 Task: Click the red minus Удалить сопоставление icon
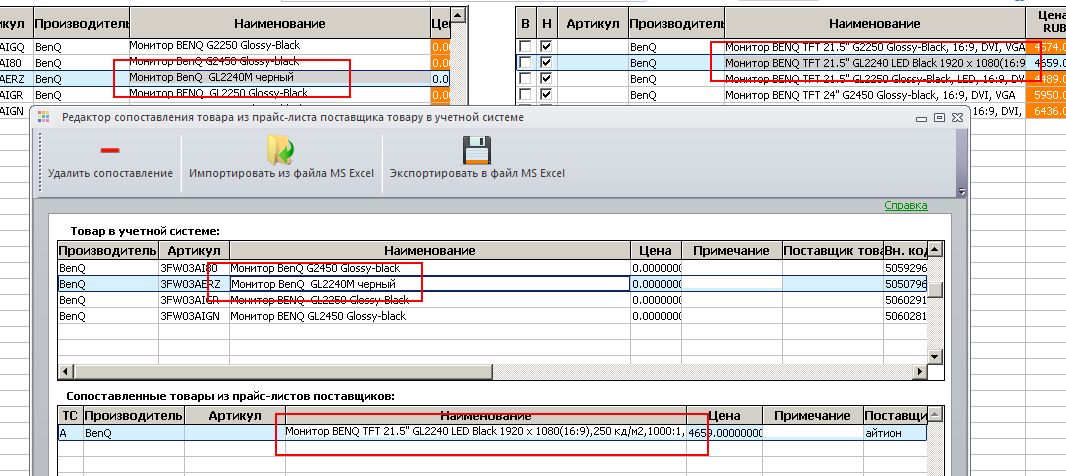coord(109,150)
